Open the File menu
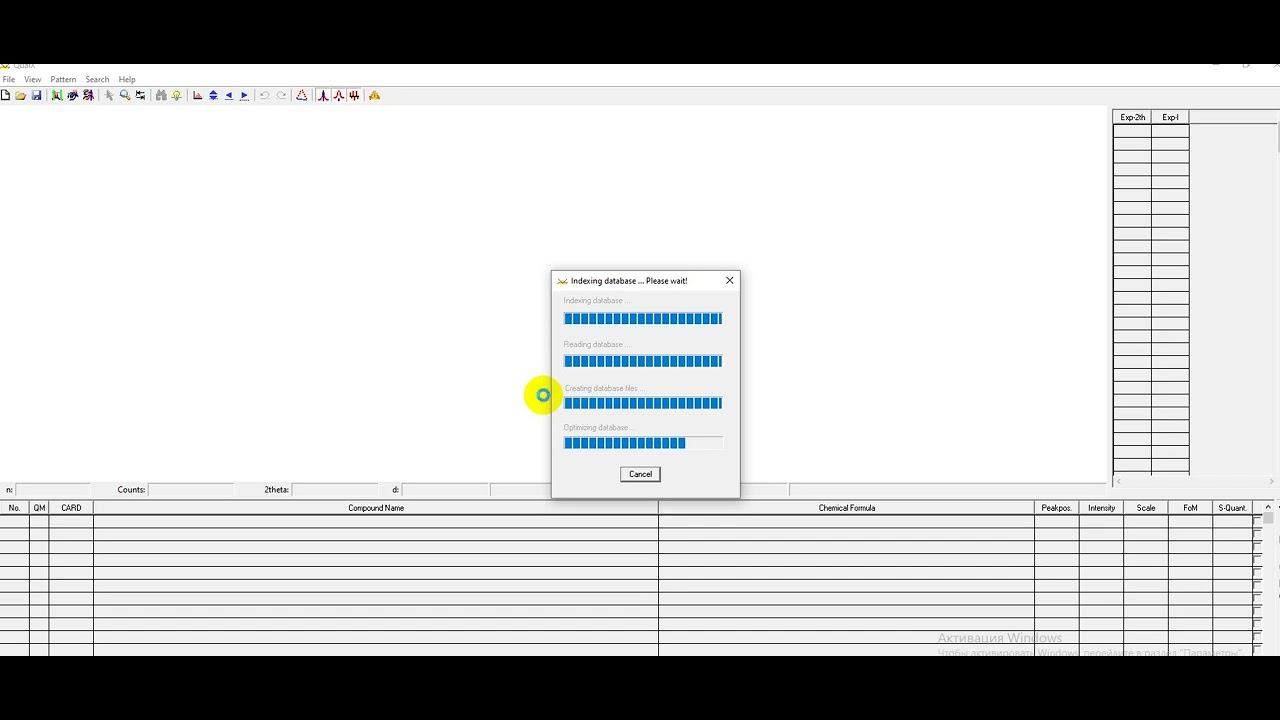 9,79
